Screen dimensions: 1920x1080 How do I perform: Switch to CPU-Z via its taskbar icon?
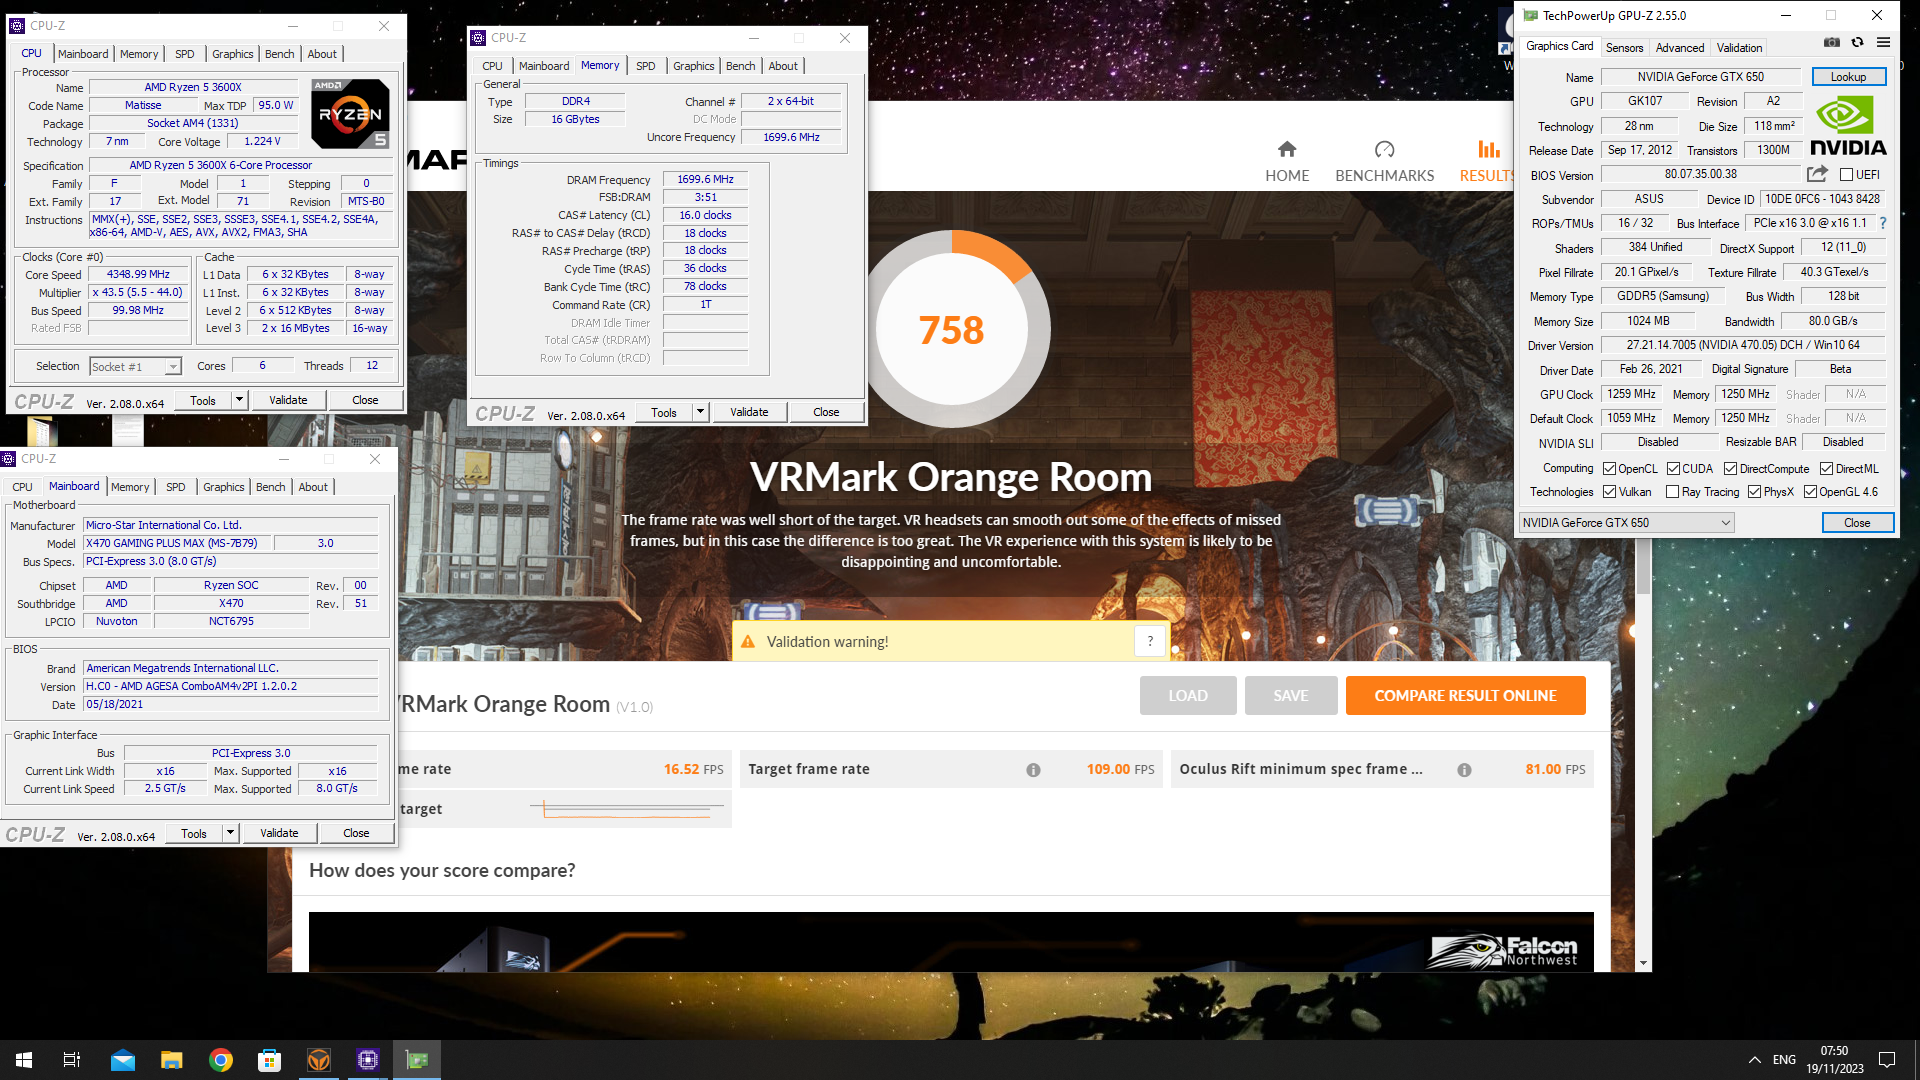(x=367, y=1060)
